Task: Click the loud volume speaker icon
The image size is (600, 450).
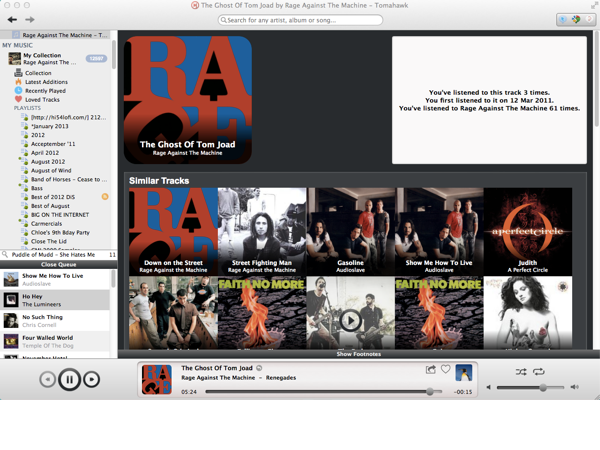Action: coord(574,387)
